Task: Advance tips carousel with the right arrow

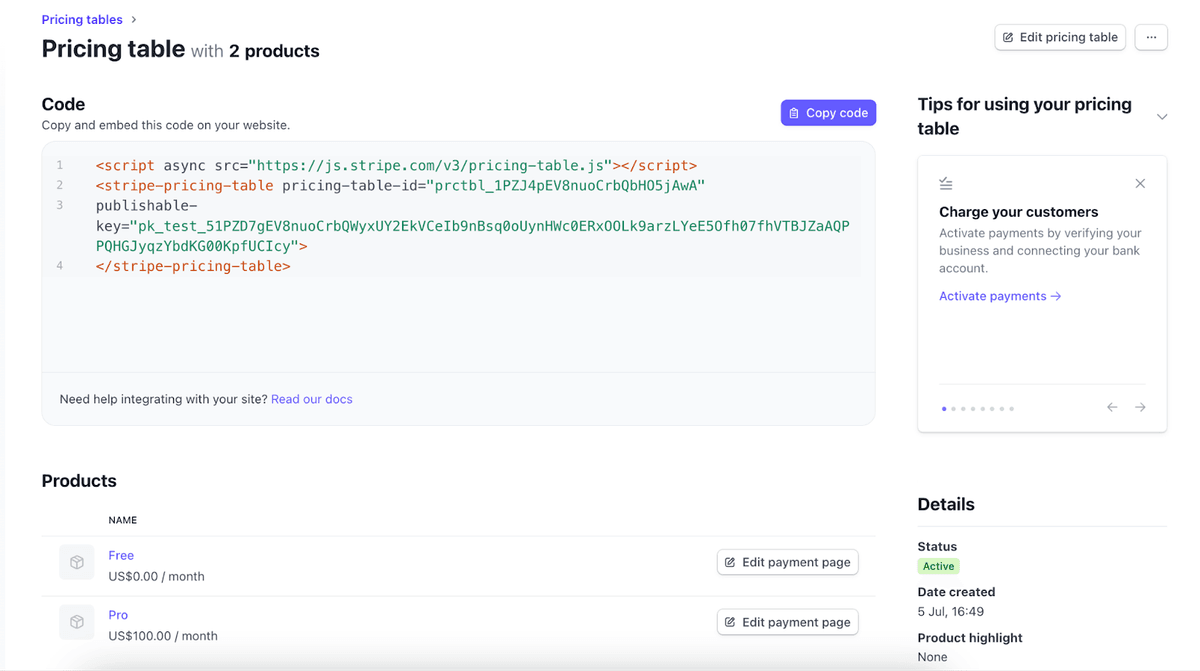Action: [x=1140, y=407]
